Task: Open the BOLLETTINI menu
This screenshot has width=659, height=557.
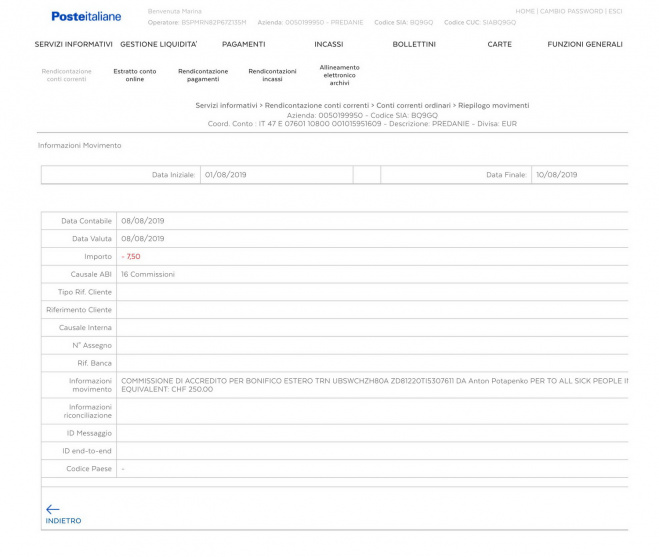Action: click(x=413, y=44)
